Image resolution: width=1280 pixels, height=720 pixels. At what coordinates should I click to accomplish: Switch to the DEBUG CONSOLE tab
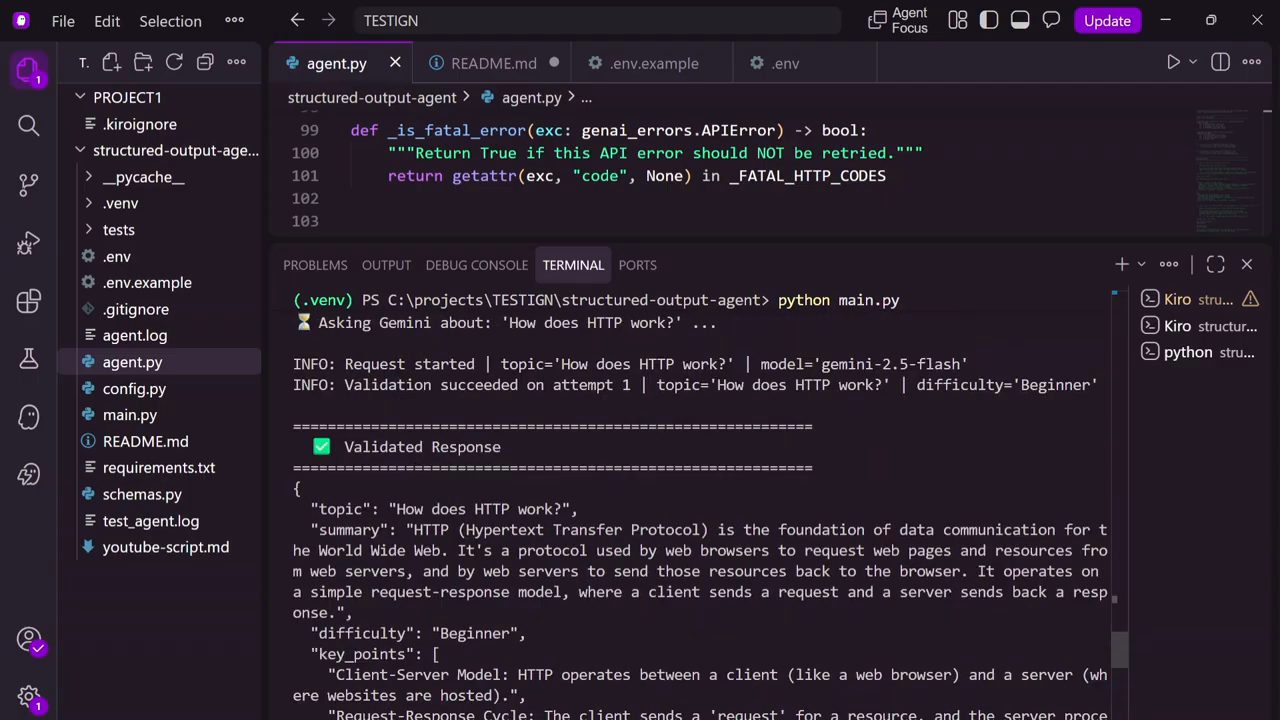tap(476, 265)
